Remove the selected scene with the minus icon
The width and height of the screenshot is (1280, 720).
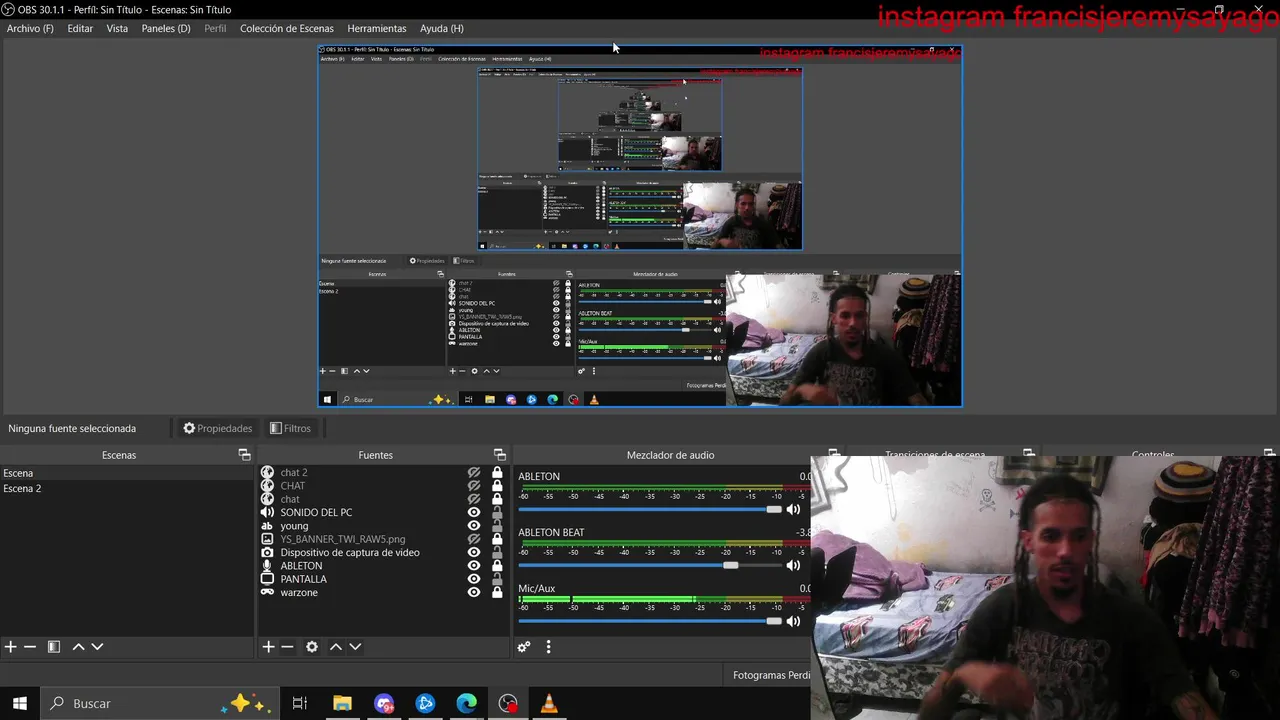point(30,647)
